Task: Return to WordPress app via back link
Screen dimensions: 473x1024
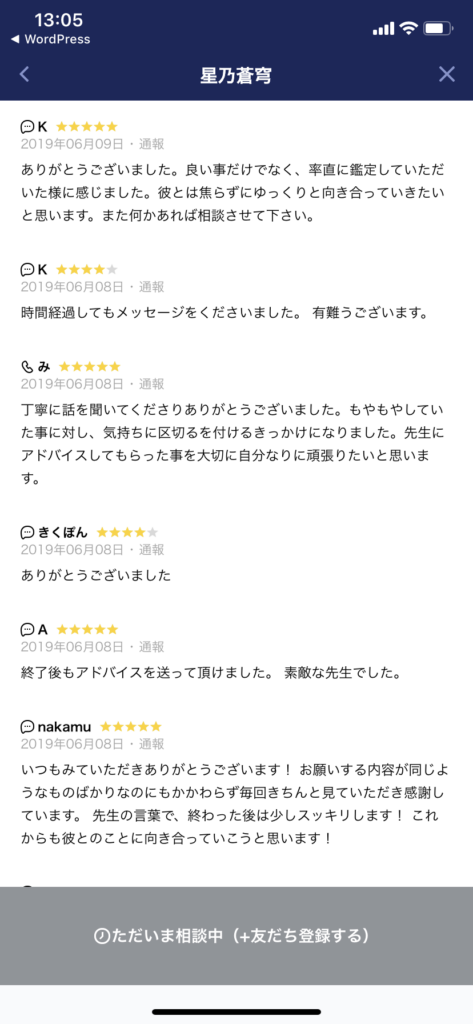Action: 50,39
